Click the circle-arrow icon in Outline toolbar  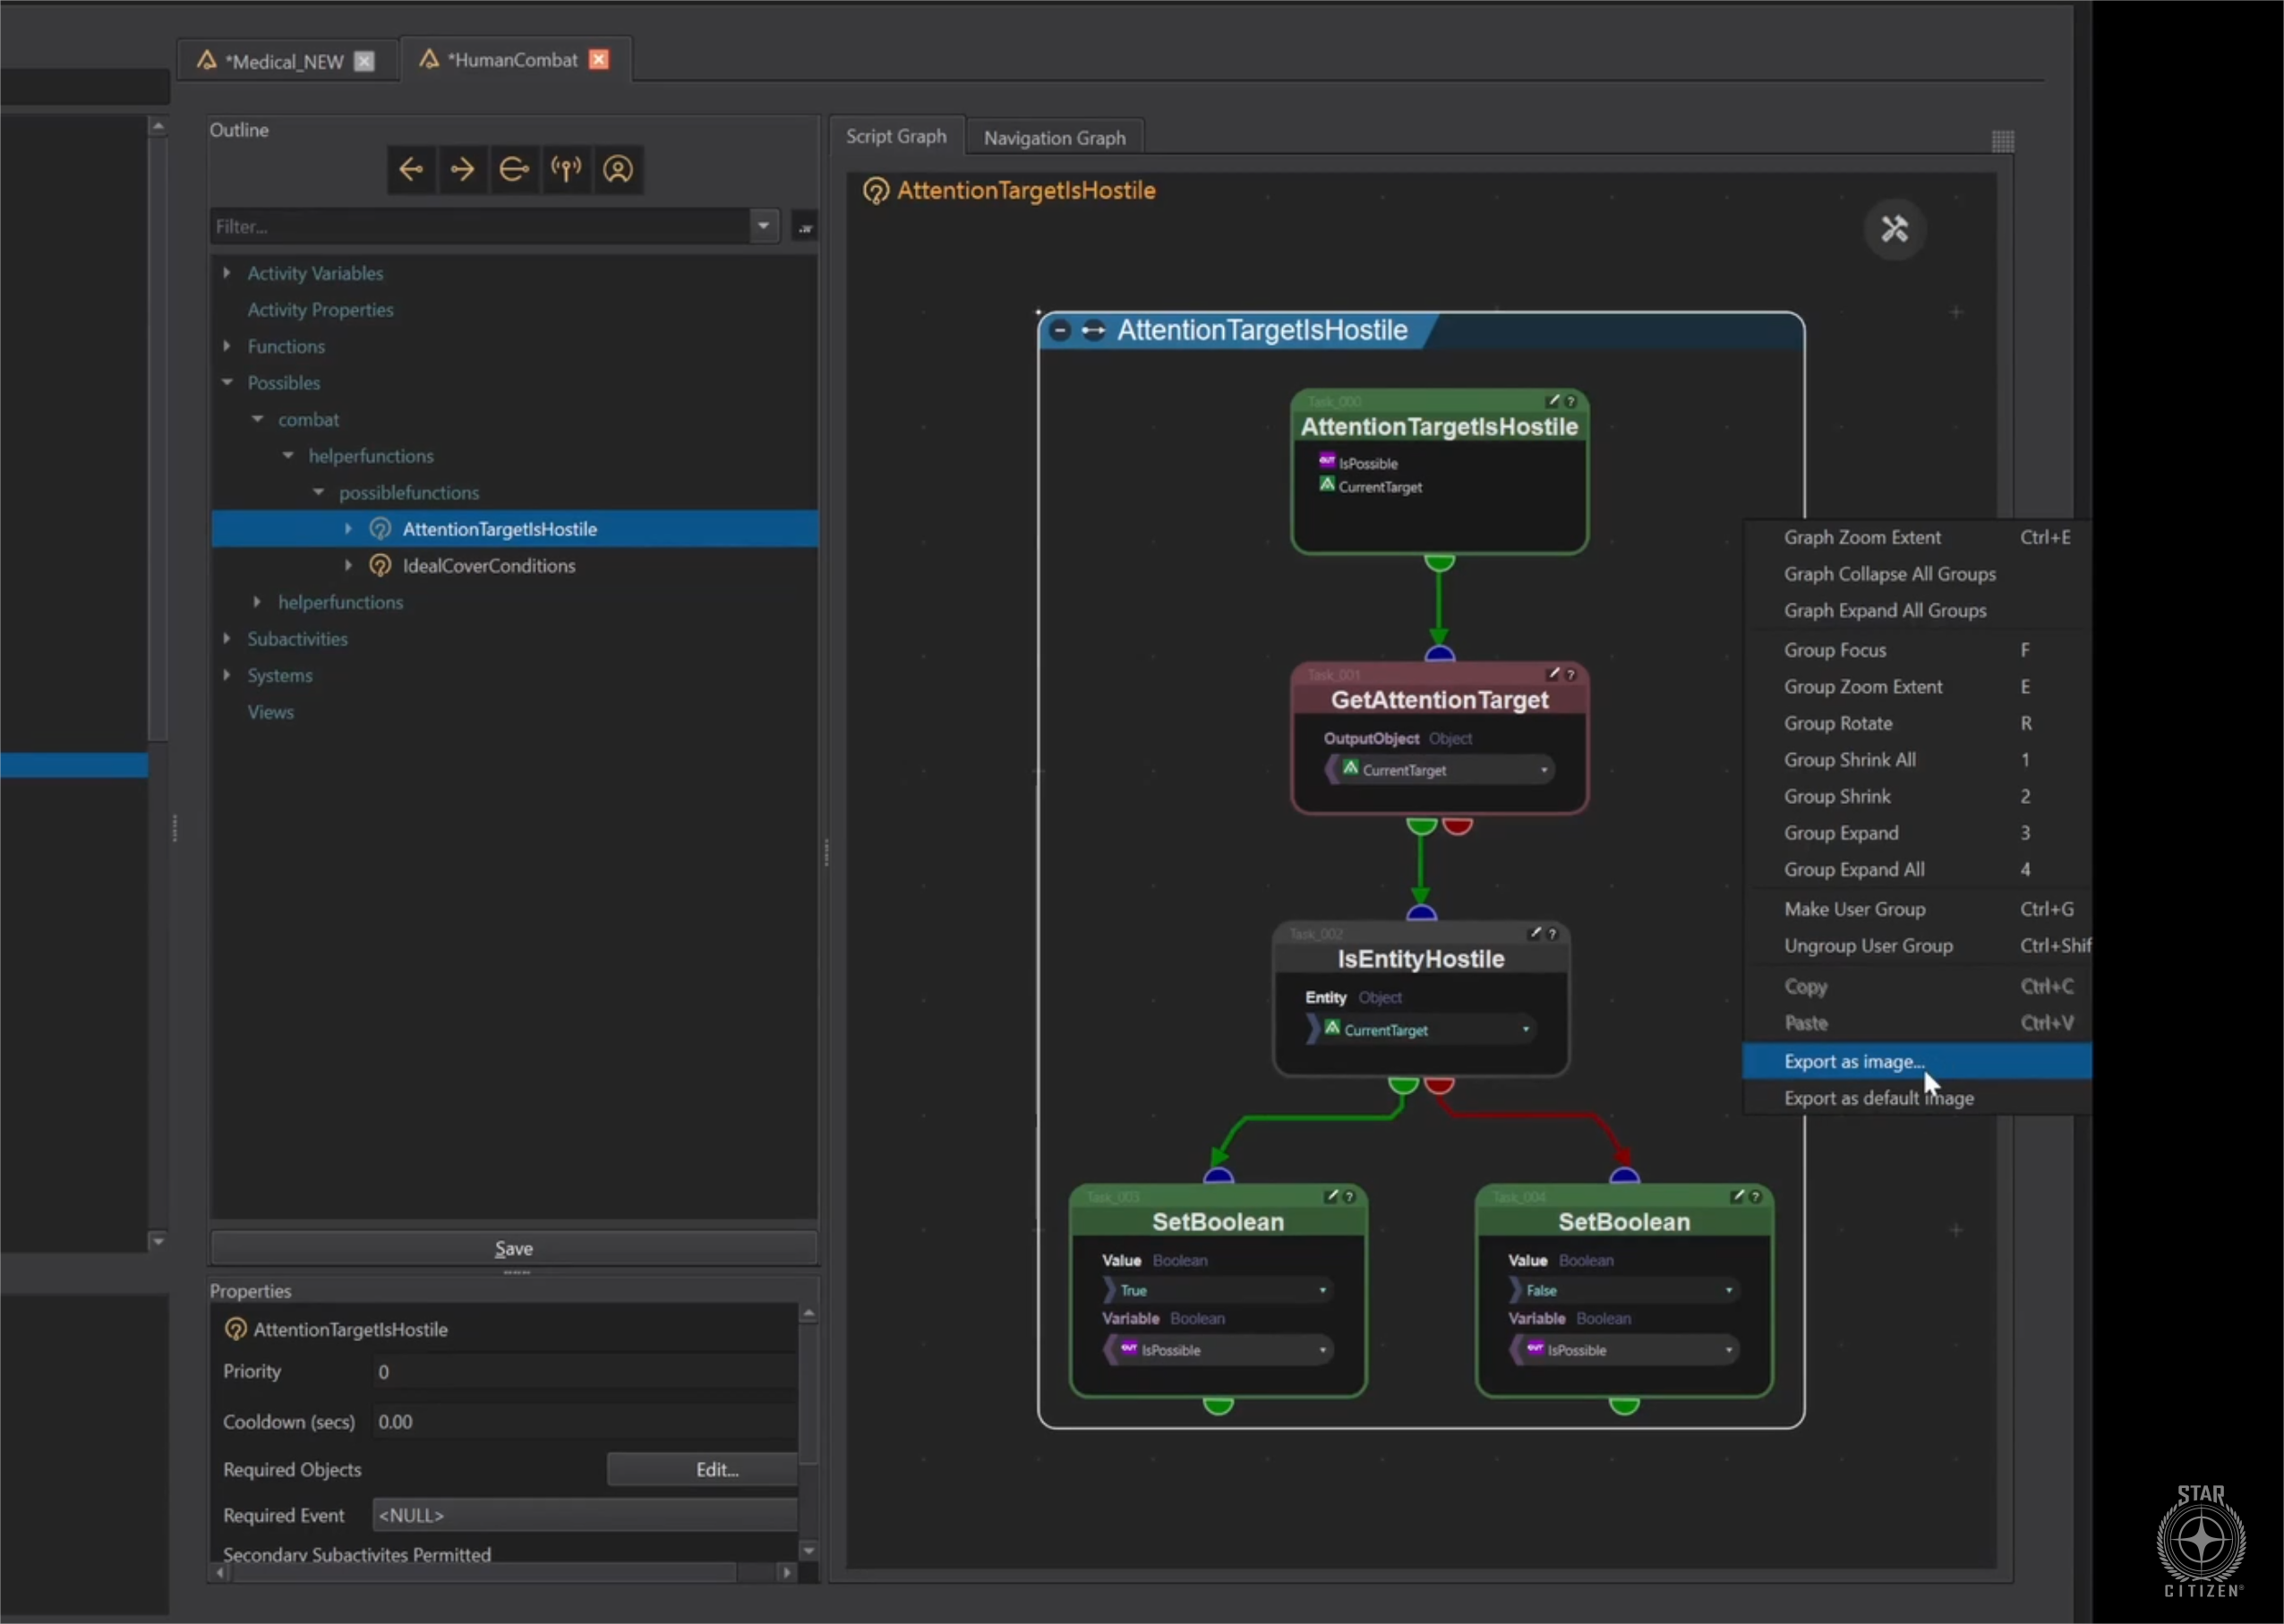[514, 169]
